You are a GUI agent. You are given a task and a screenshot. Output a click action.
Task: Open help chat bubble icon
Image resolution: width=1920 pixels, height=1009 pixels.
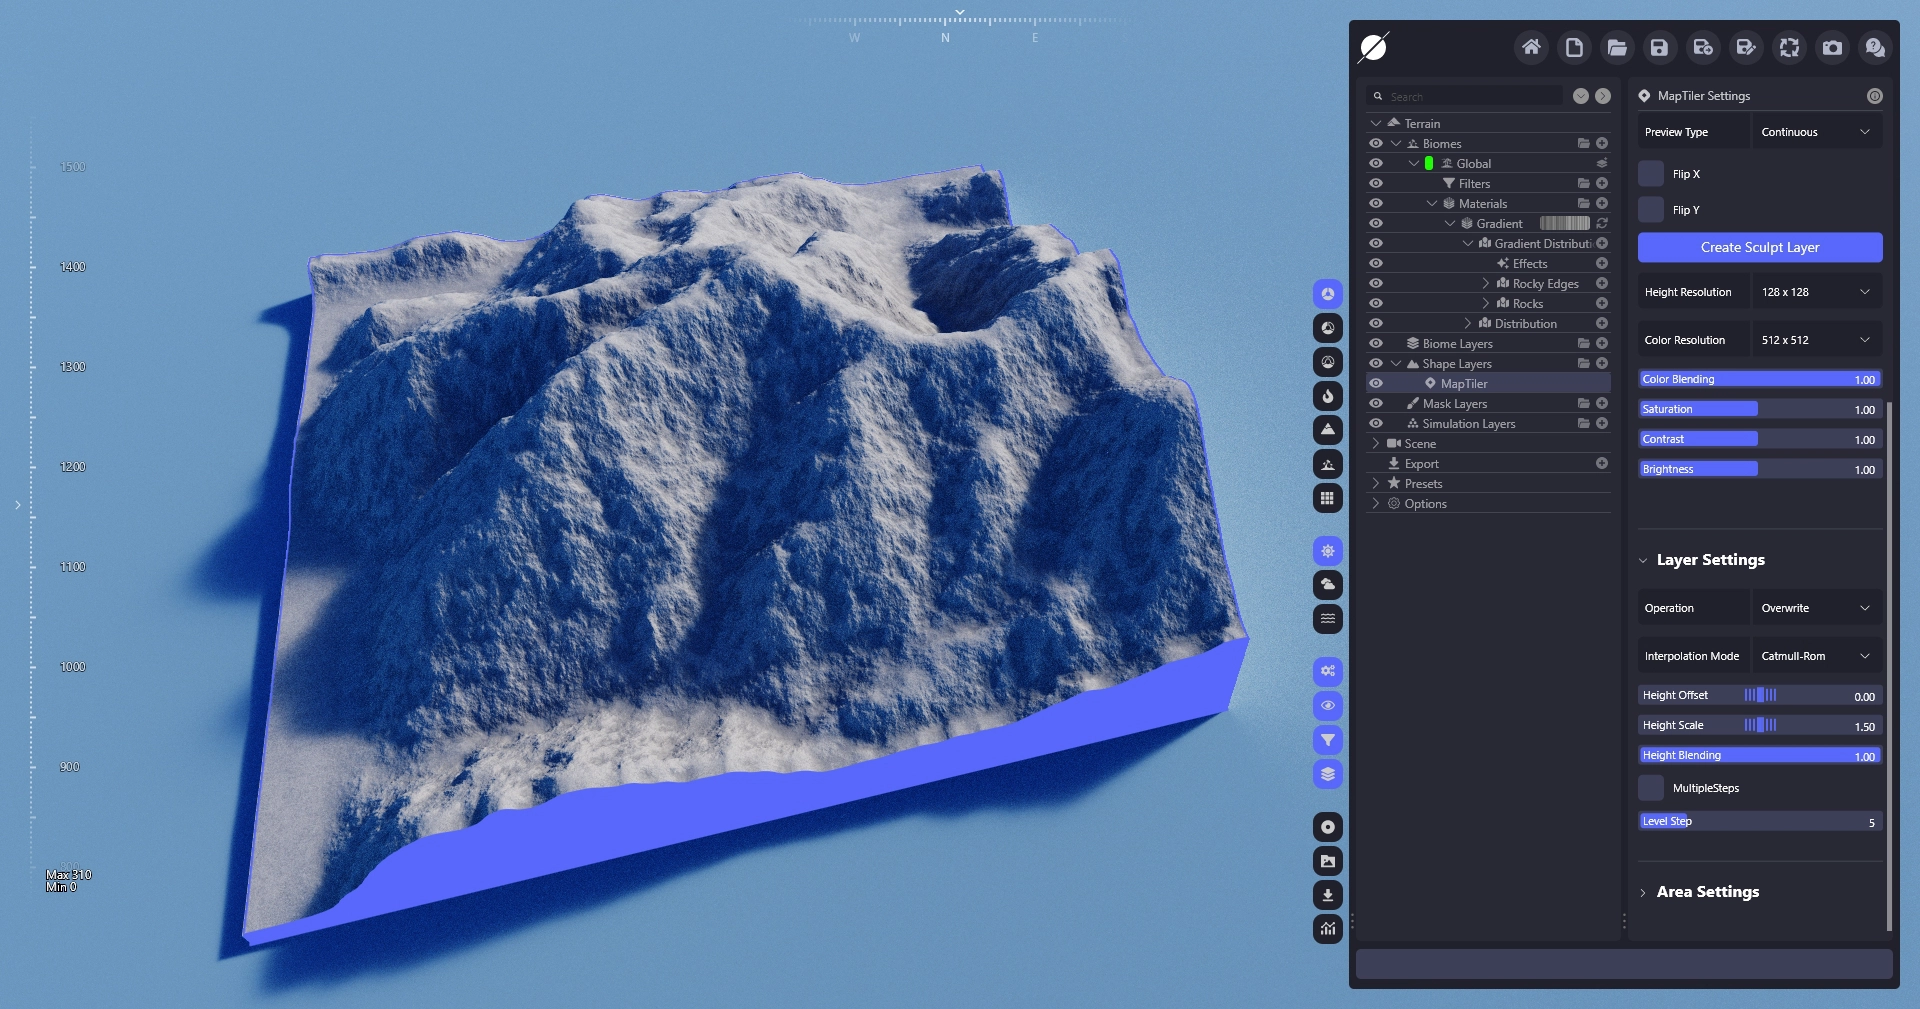point(1875,47)
